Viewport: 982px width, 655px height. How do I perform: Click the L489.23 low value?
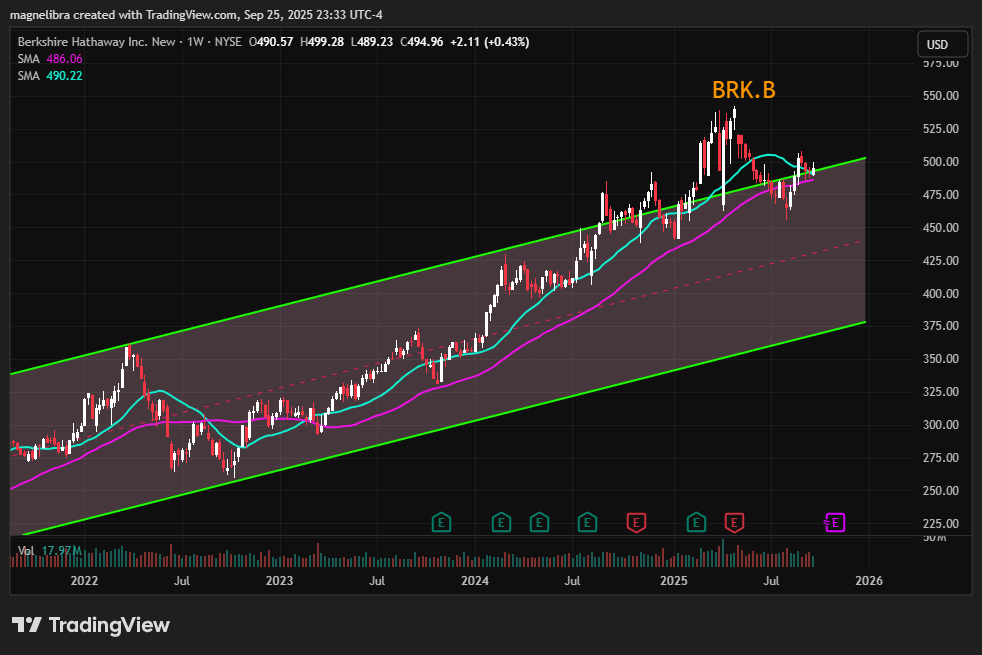click(371, 42)
